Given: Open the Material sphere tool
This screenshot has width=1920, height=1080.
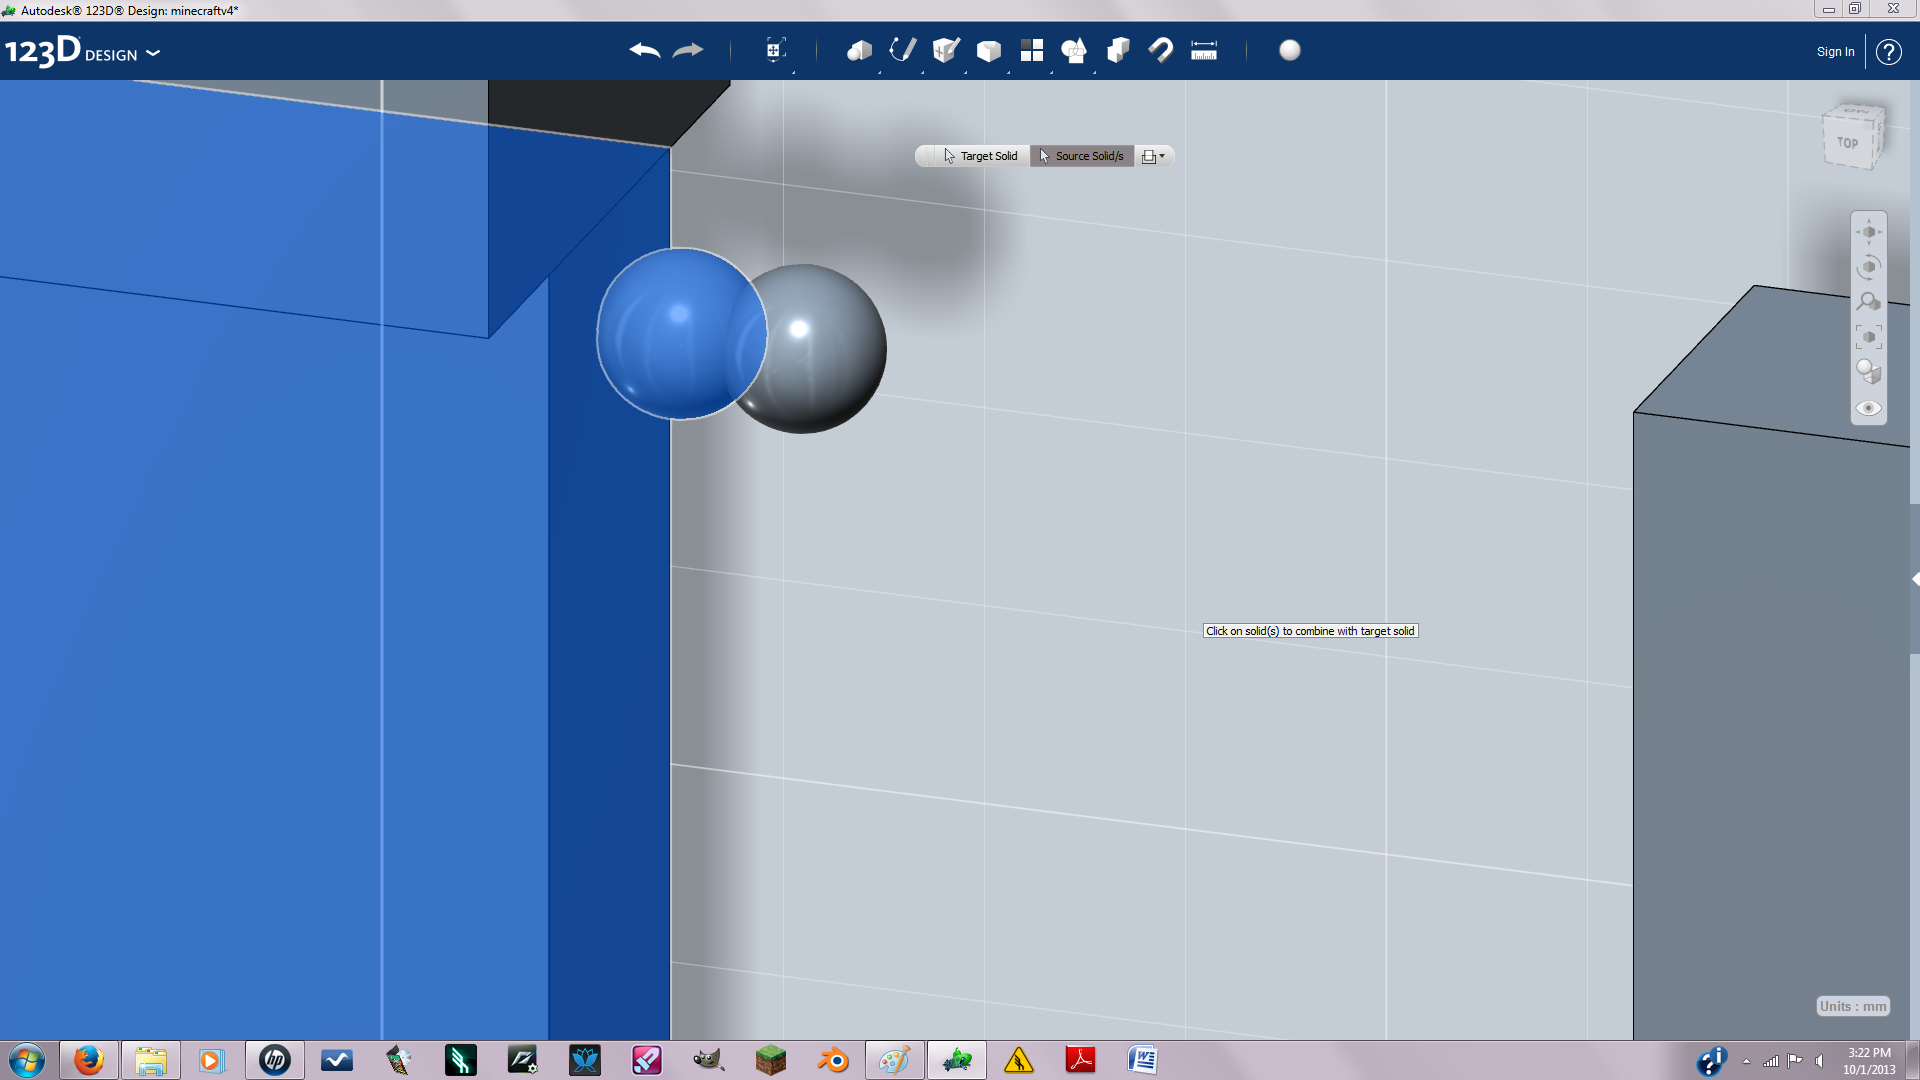Looking at the screenshot, I should point(1290,50).
